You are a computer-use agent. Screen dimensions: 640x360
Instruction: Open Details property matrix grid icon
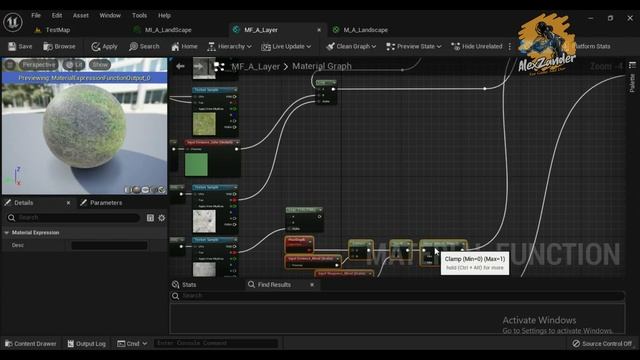(150, 218)
